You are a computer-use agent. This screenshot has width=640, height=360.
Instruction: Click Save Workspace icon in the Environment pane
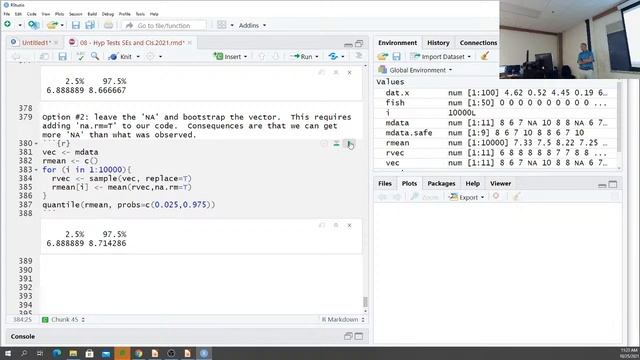(x=396, y=56)
